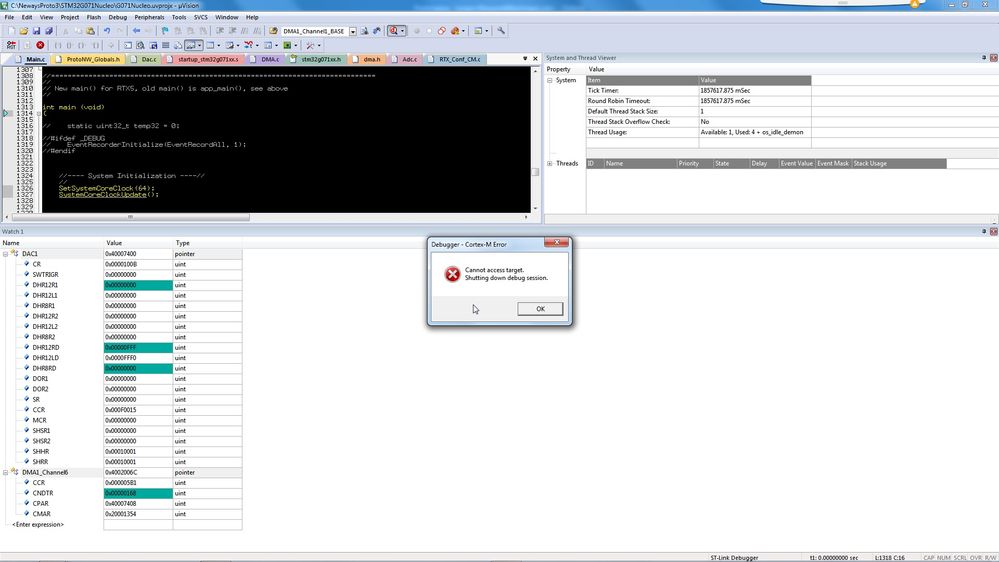Open Toolbox dropdown arrow
999x562 pixels.
point(319,45)
